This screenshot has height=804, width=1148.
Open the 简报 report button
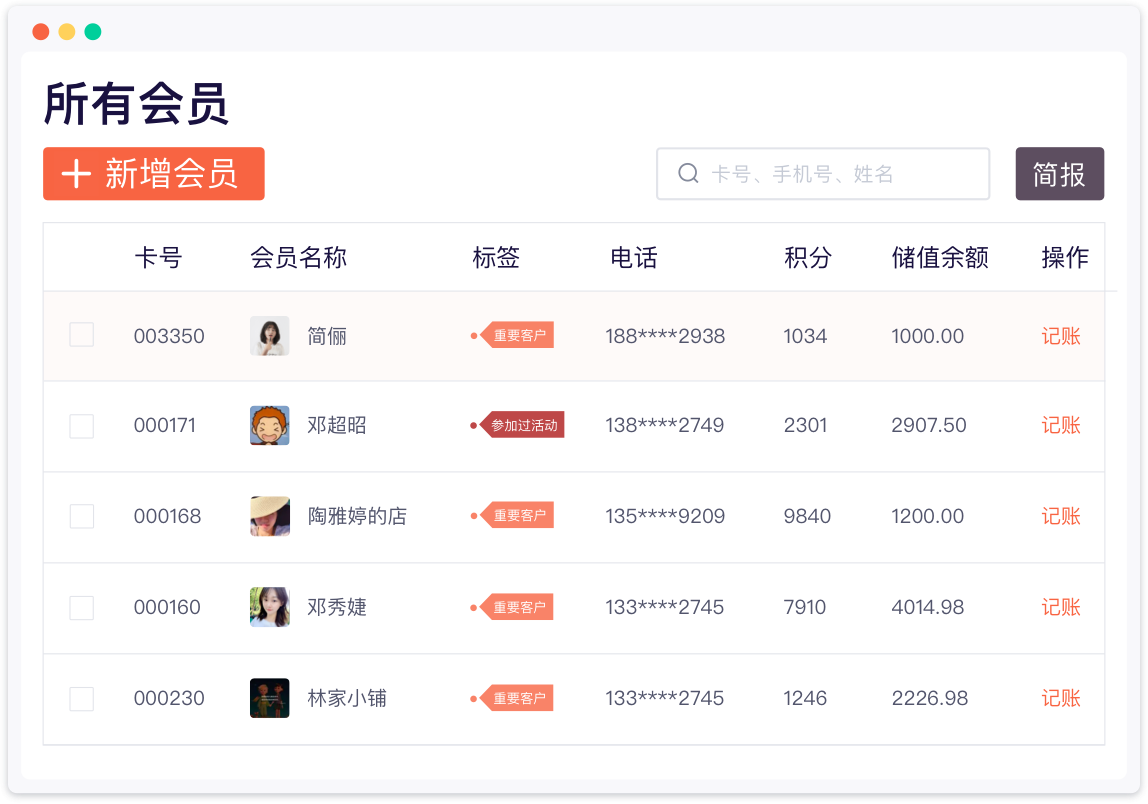1059,174
